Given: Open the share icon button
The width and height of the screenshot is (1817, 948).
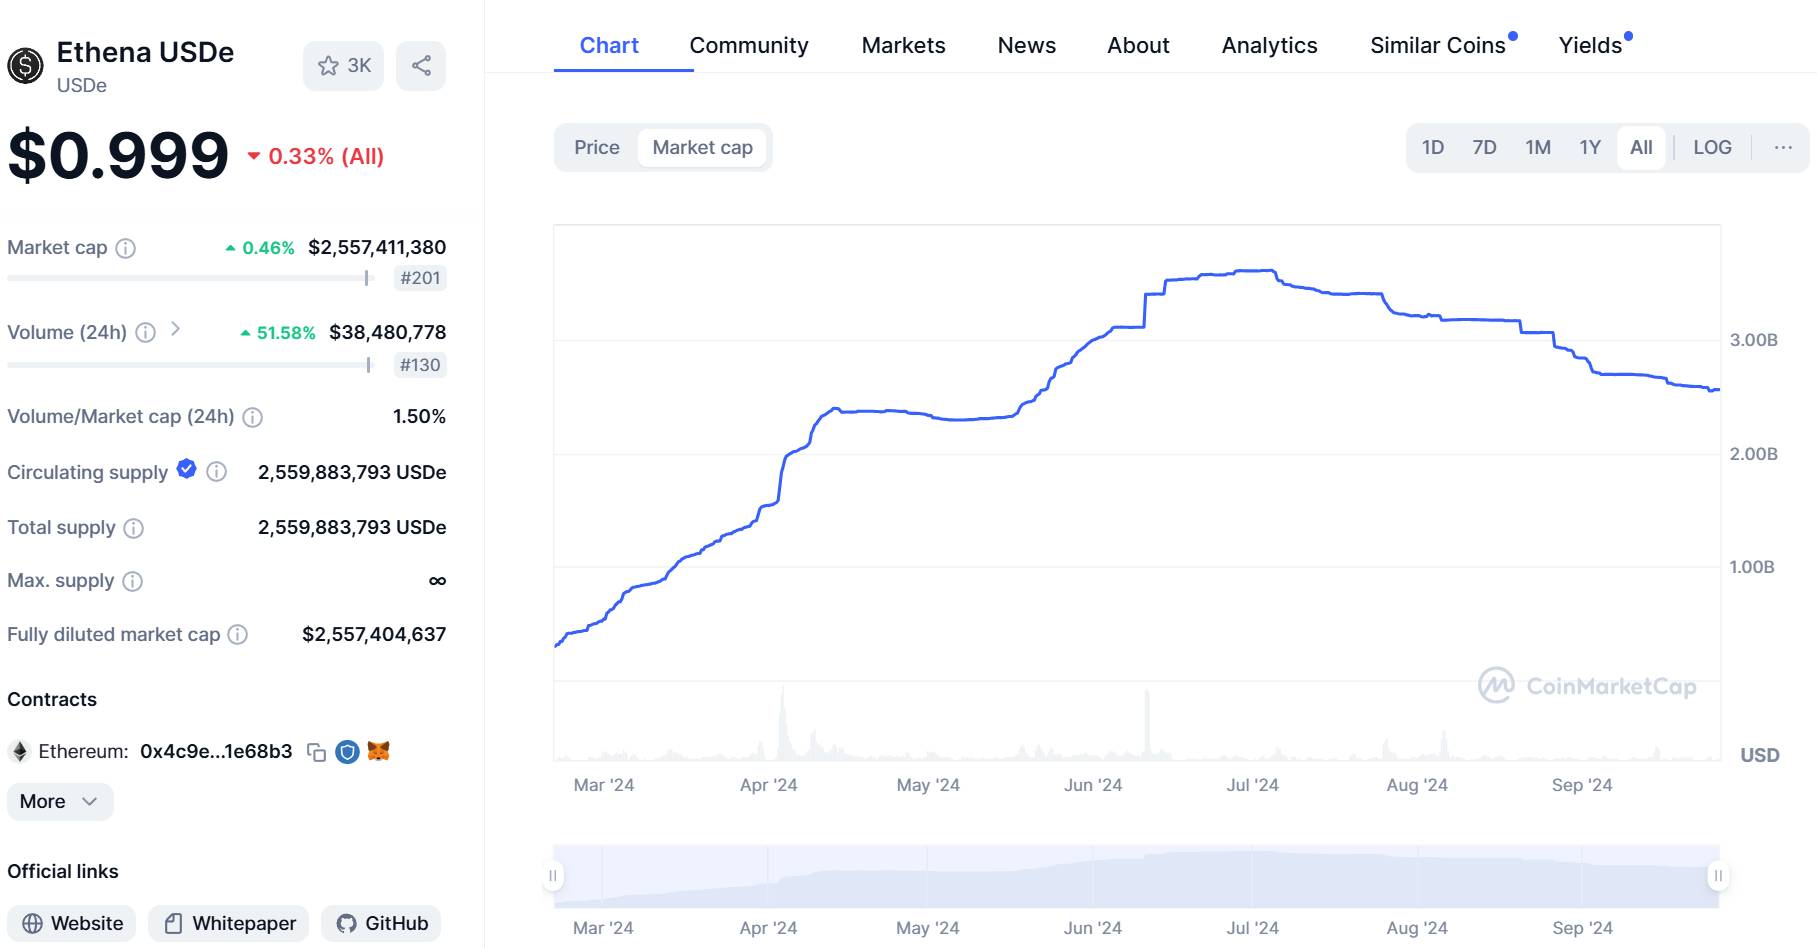Looking at the screenshot, I should (x=421, y=66).
